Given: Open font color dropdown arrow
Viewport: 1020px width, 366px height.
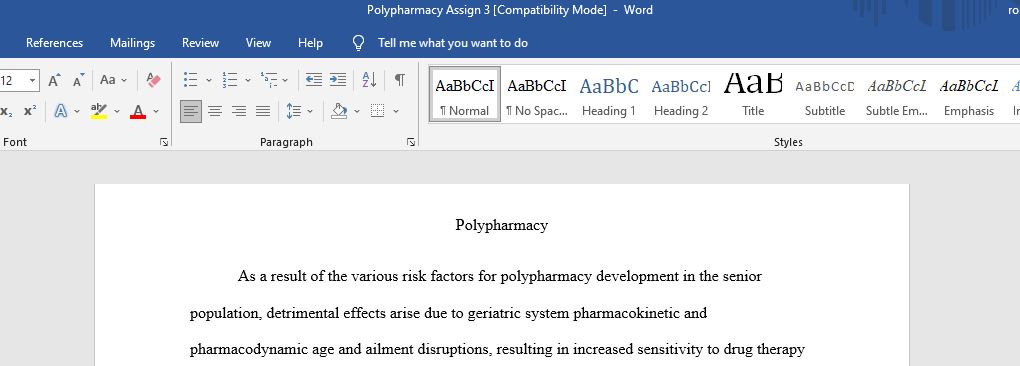Looking at the screenshot, I should (156, 112).
